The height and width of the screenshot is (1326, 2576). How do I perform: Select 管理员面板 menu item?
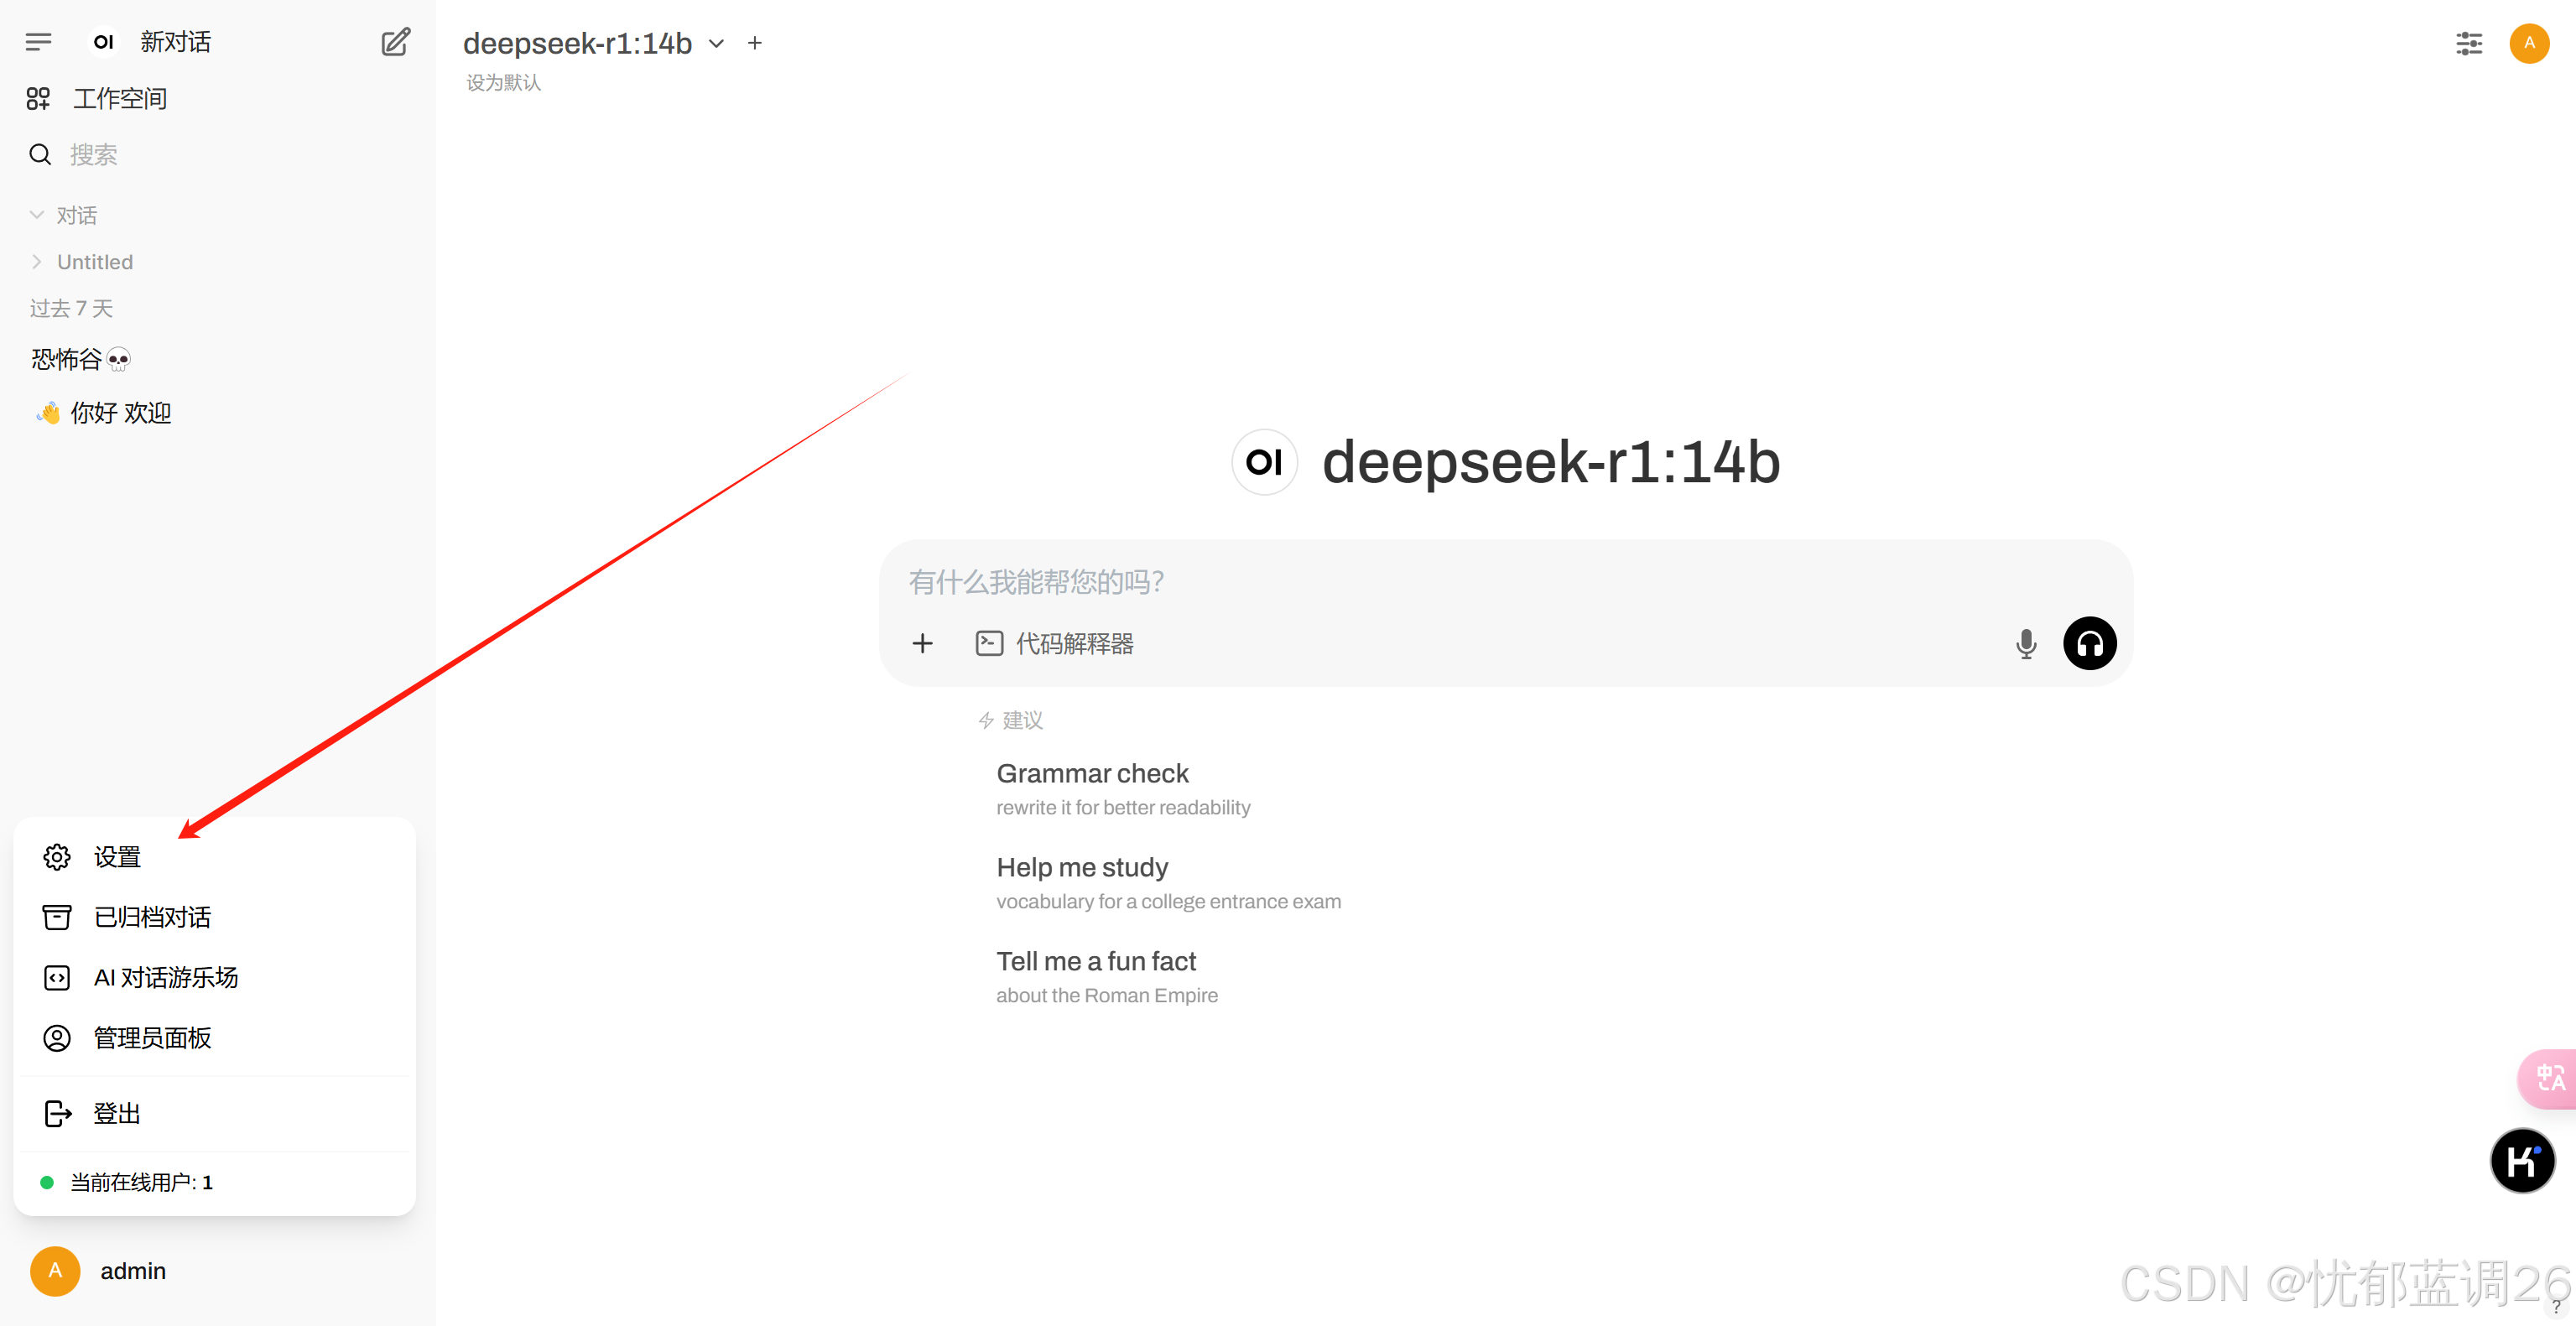coord(152,1038)
